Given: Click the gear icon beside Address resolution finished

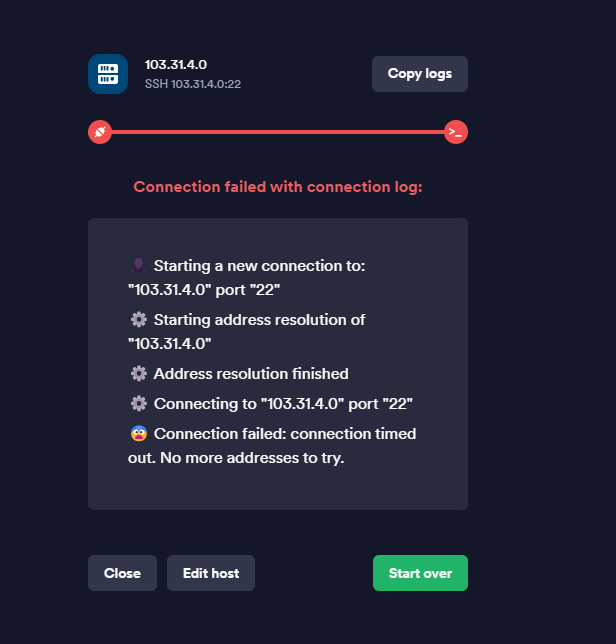Looking at the screenshot, I should click(138, 374).
